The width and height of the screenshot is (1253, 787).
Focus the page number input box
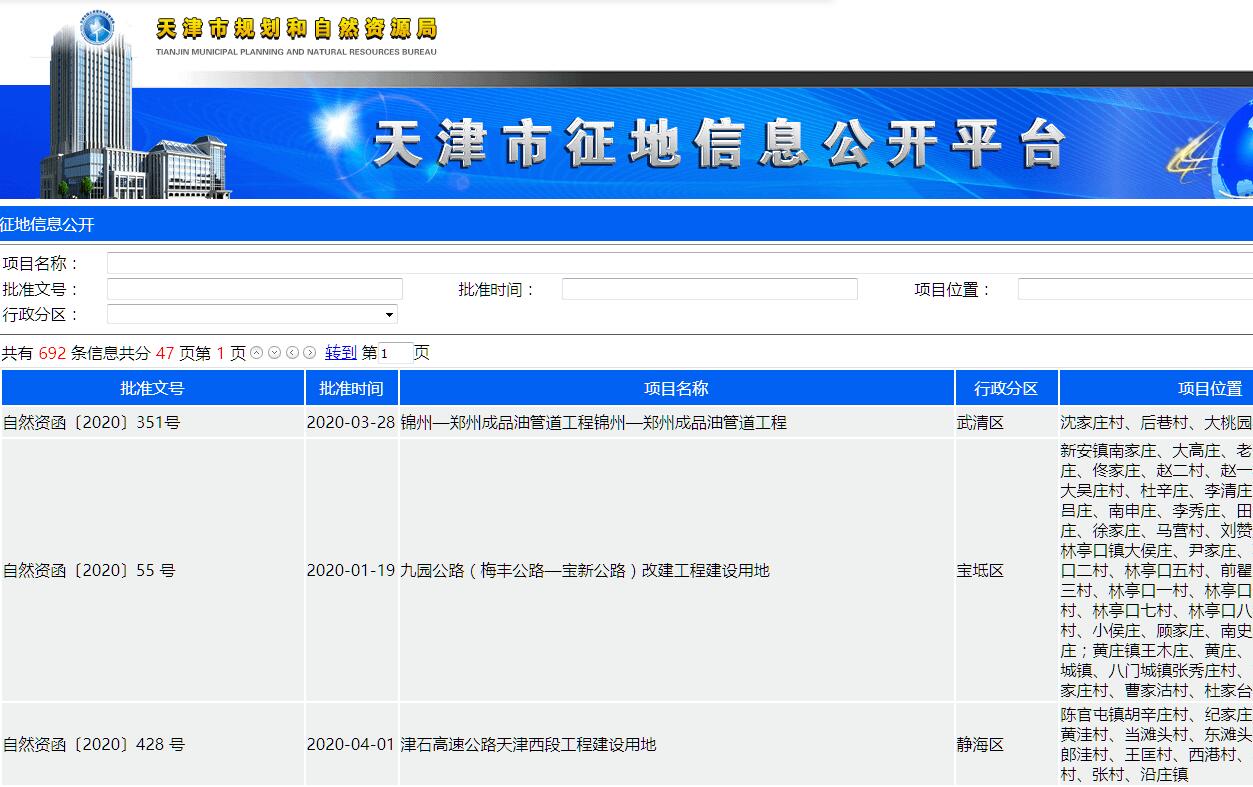point(395,353)
